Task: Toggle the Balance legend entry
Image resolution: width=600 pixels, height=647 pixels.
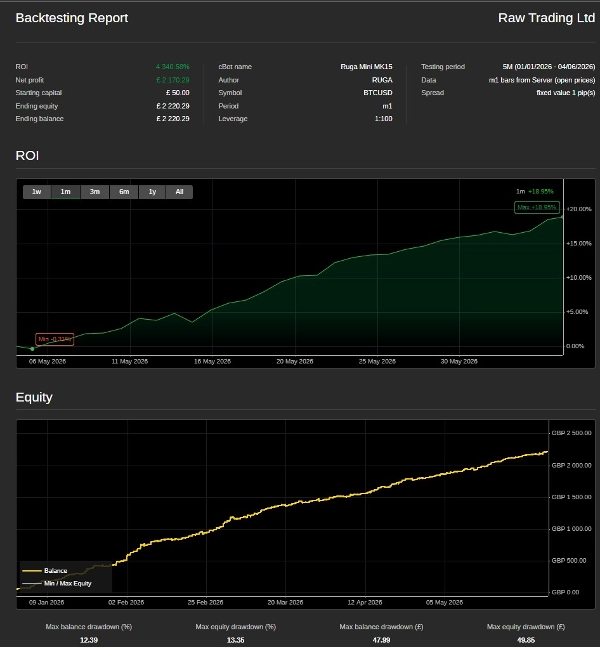Action: coord(45,571)
